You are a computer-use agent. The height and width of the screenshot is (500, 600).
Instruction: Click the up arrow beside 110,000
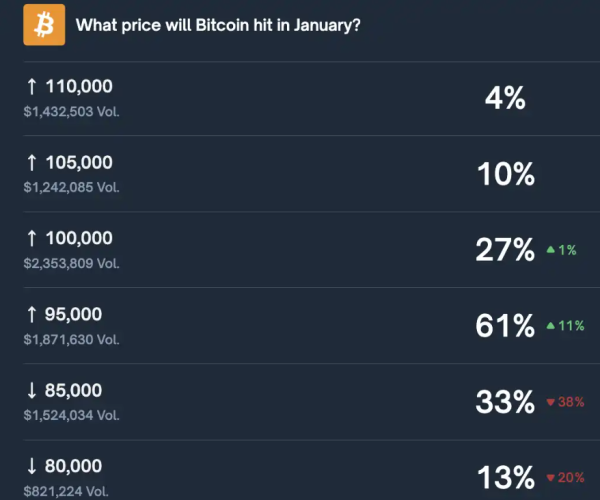click(x=30, y=87)
